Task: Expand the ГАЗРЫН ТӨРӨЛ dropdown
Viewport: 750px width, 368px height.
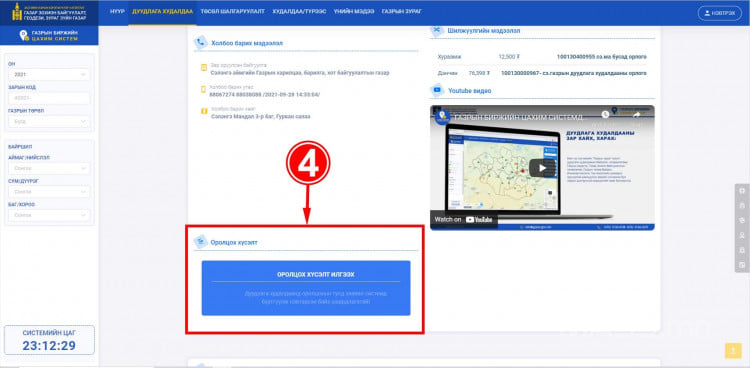Action: pos(49,122)
